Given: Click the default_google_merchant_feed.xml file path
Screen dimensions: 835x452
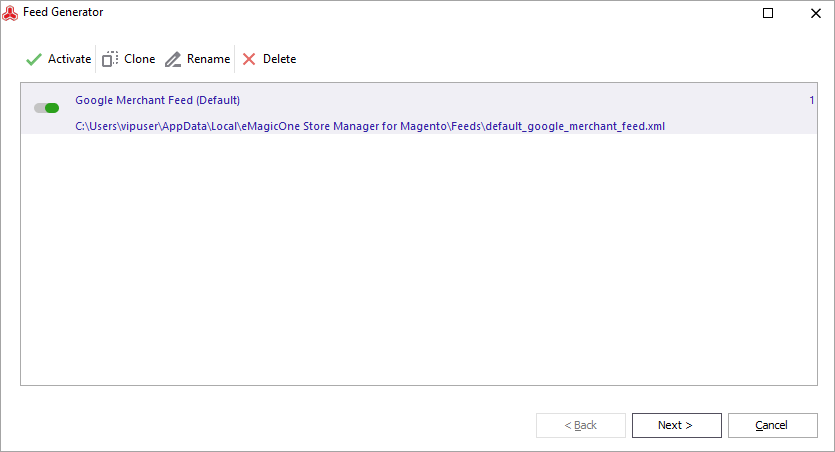Looking at the screenshot, I should click(370, 126).
